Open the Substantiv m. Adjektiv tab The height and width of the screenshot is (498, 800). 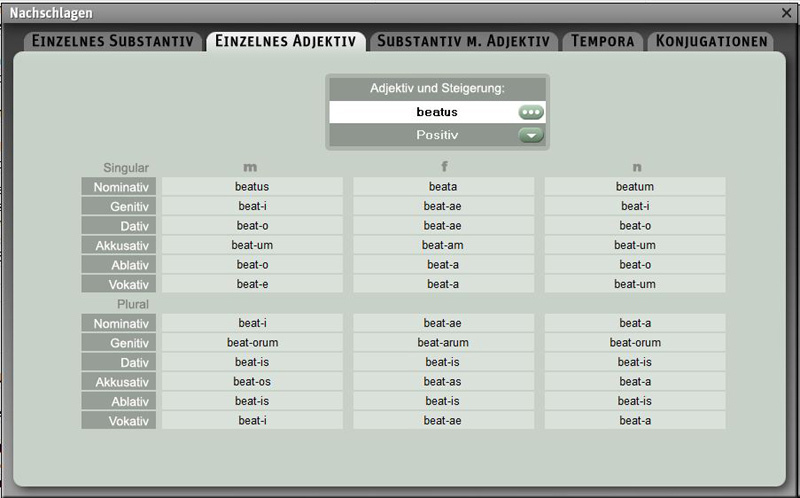(x=463, y=41)
